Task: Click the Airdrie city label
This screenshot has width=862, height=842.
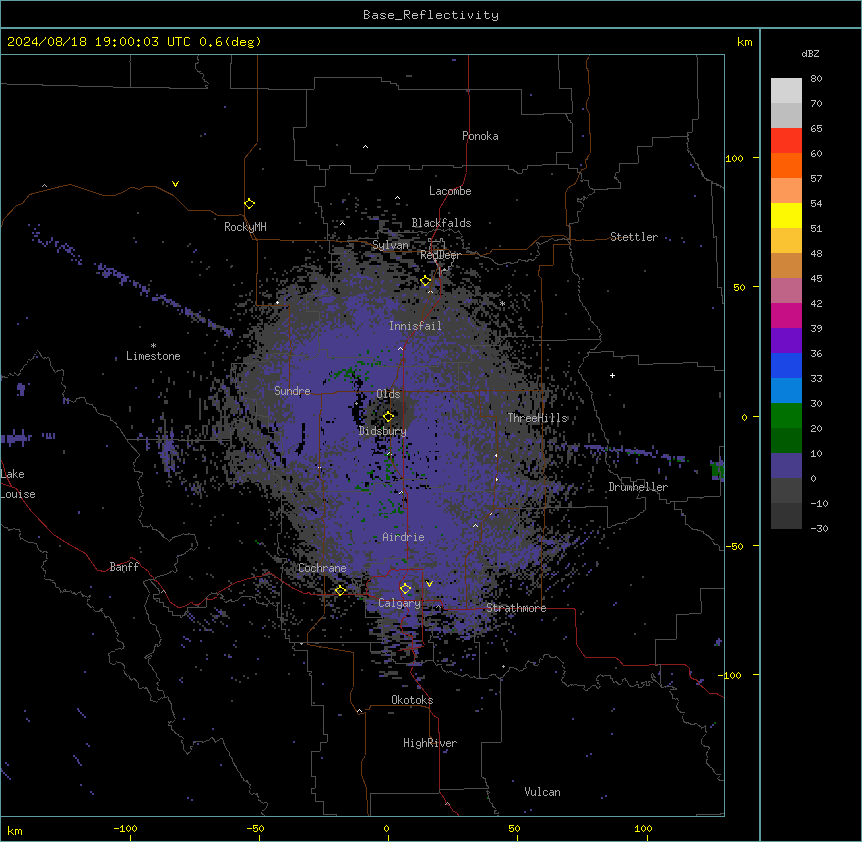Action: (x=403, y=537)
